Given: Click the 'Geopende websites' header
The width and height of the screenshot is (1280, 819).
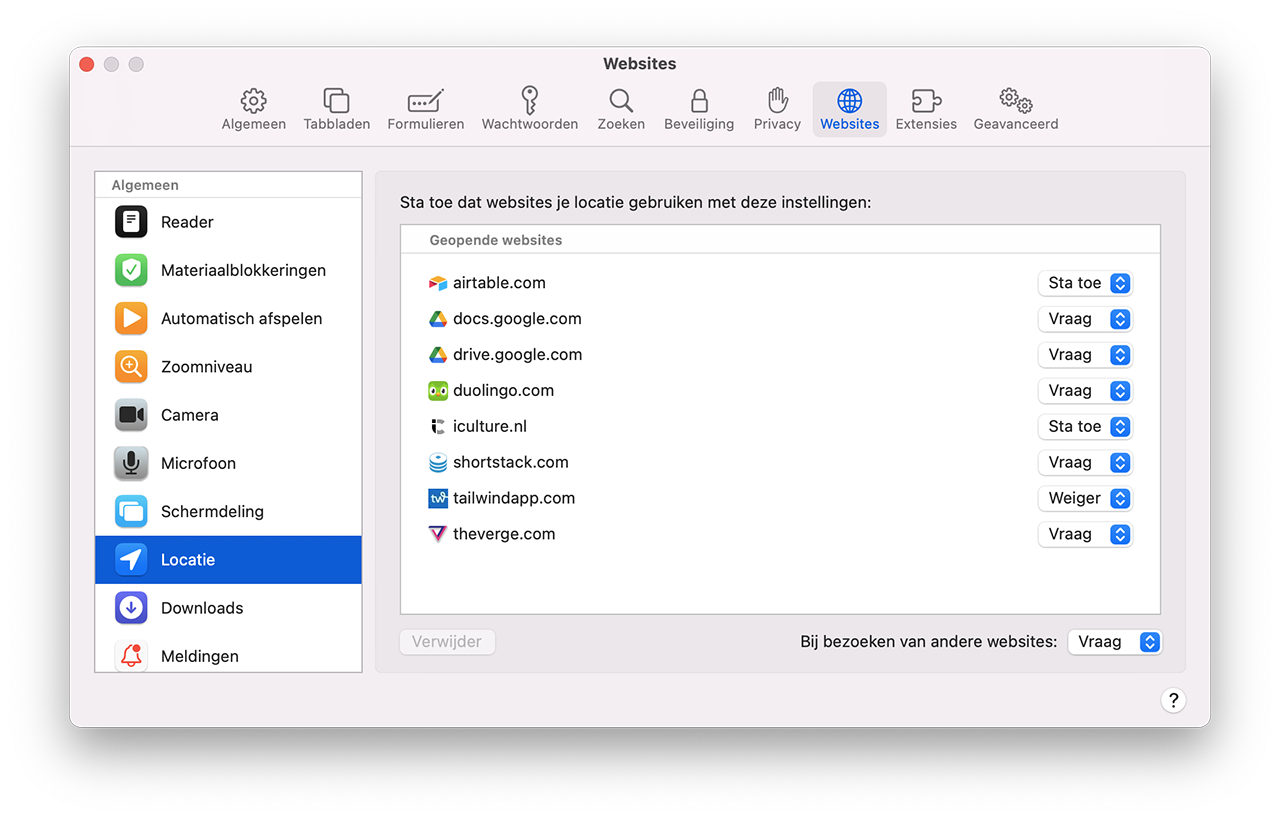Looking at the screenshot, I should [x=496, y=240].
